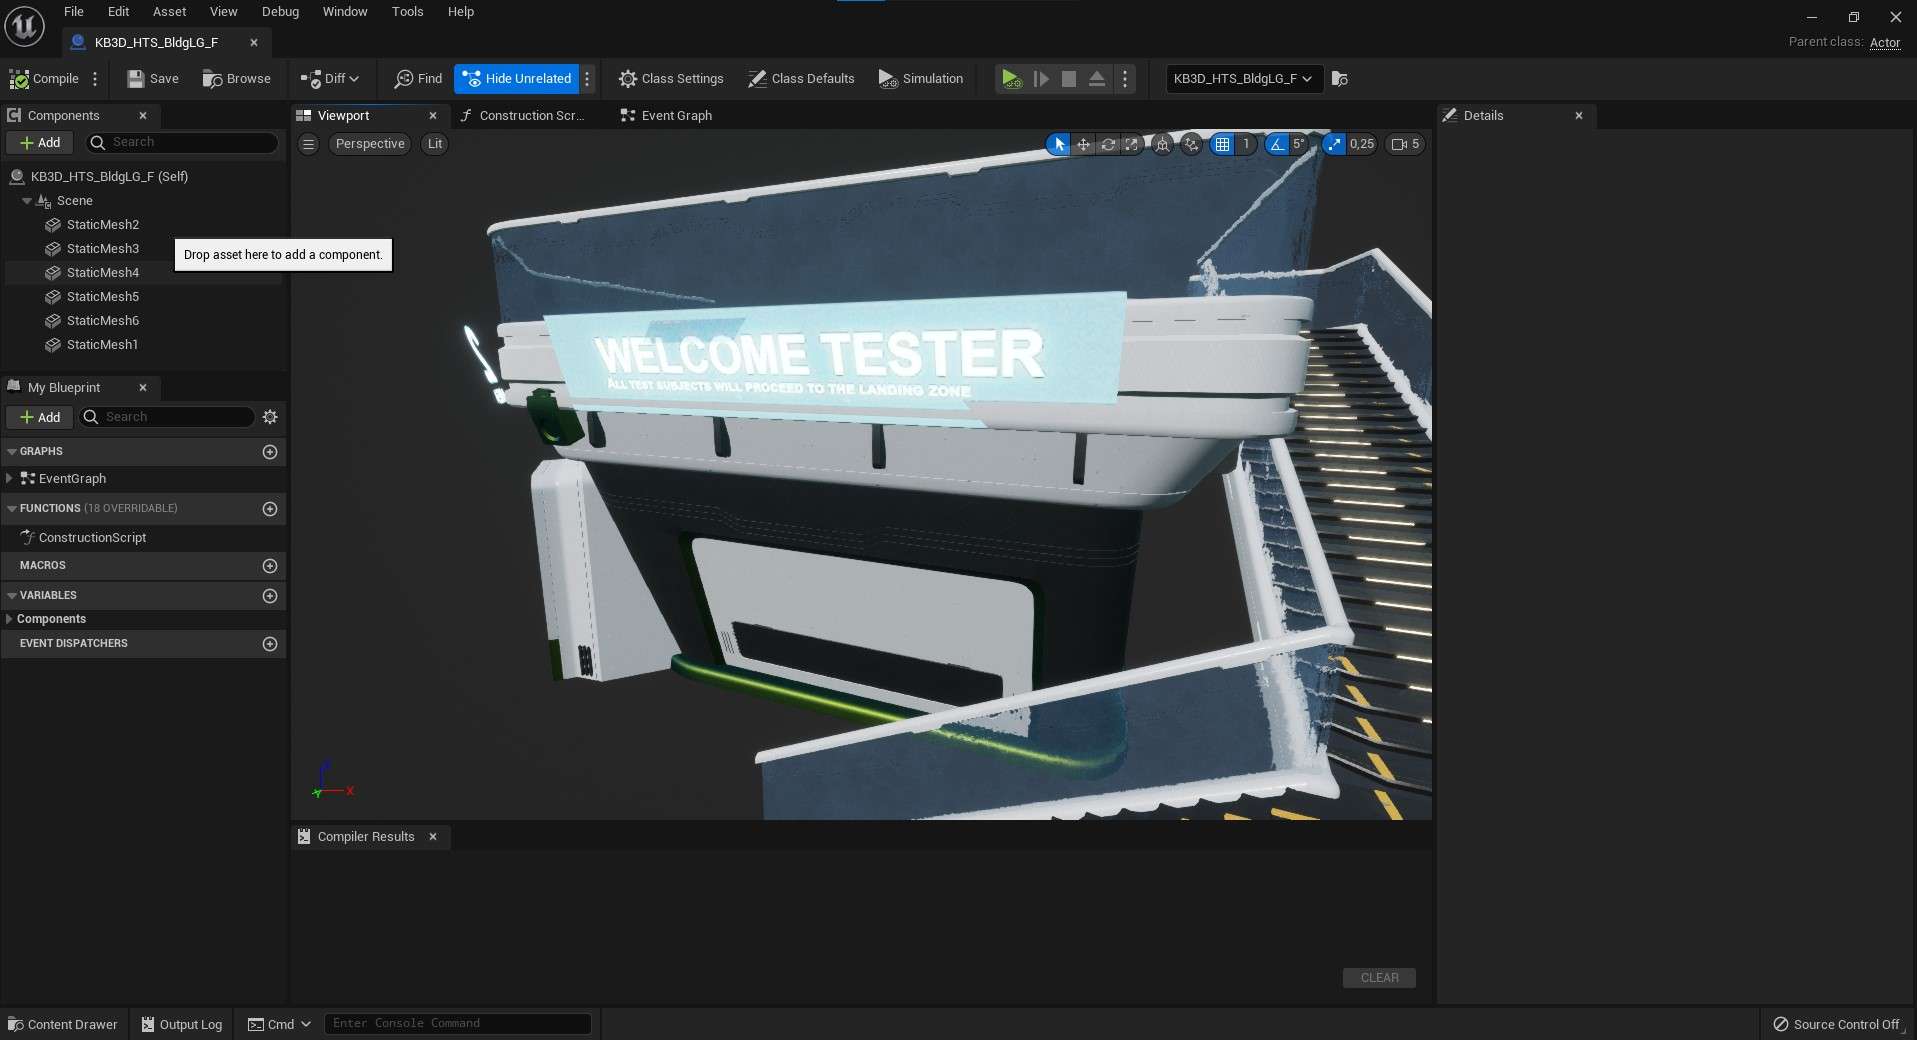
Task: Collapse the Scene root component
Action: coord(27,201)
